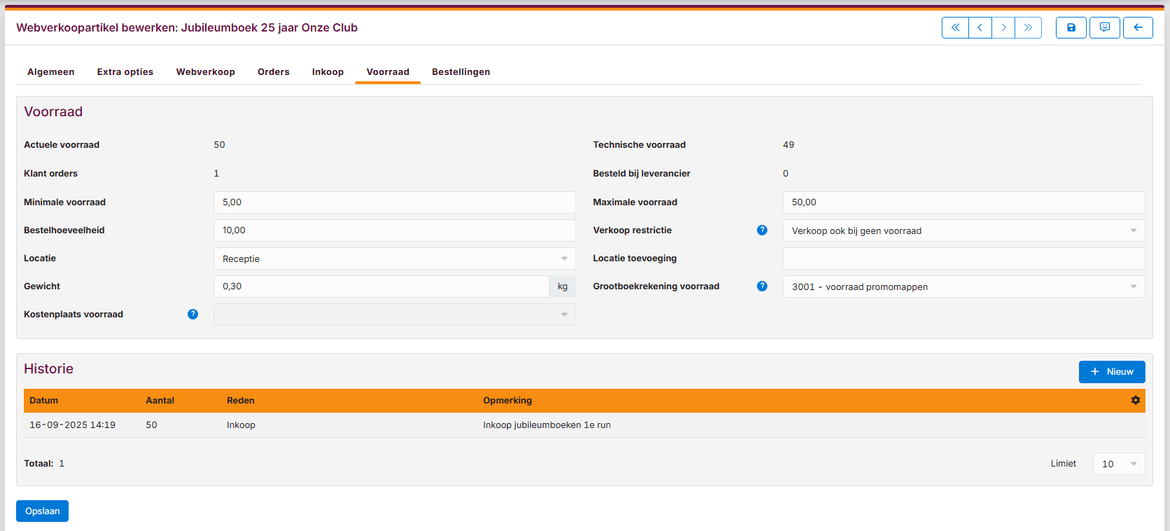Image resolution: width=1170 pixels, height=531 pixels.
Task: Click the Opslaan button
Action: point(42,511)
